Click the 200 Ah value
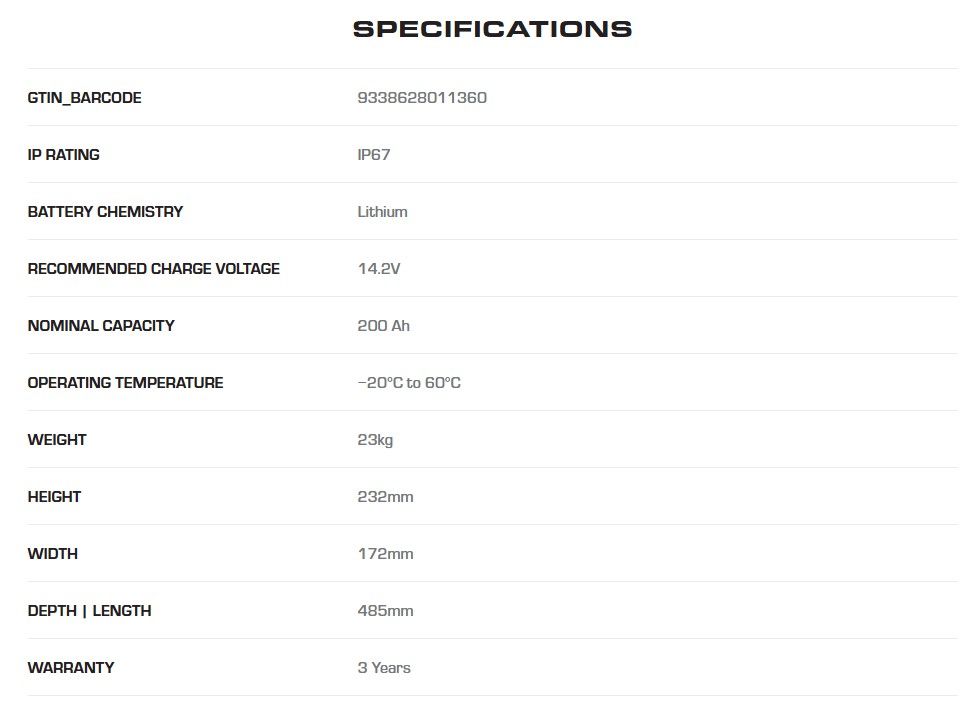Screen dimensions: 962x708 pyautogui.click(x=383, y=326)
